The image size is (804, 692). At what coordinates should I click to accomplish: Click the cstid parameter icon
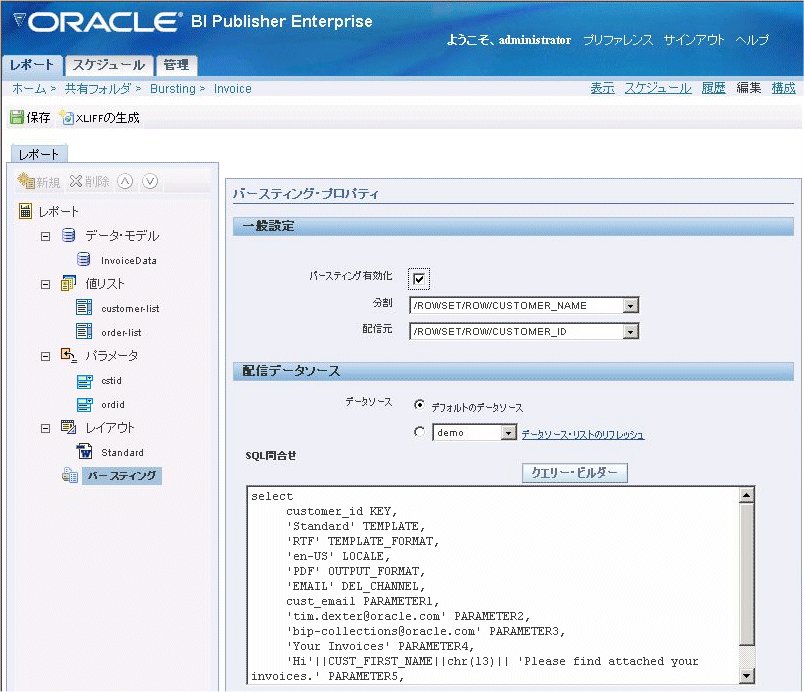[x=85, y=381]
